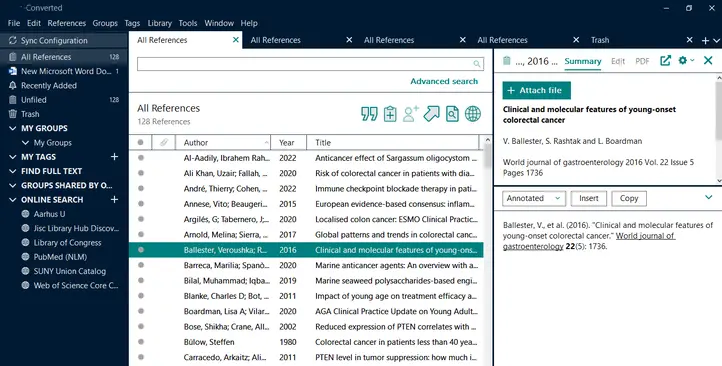Open reference in new window icon

pyautogui.click(x=665, y=61)
